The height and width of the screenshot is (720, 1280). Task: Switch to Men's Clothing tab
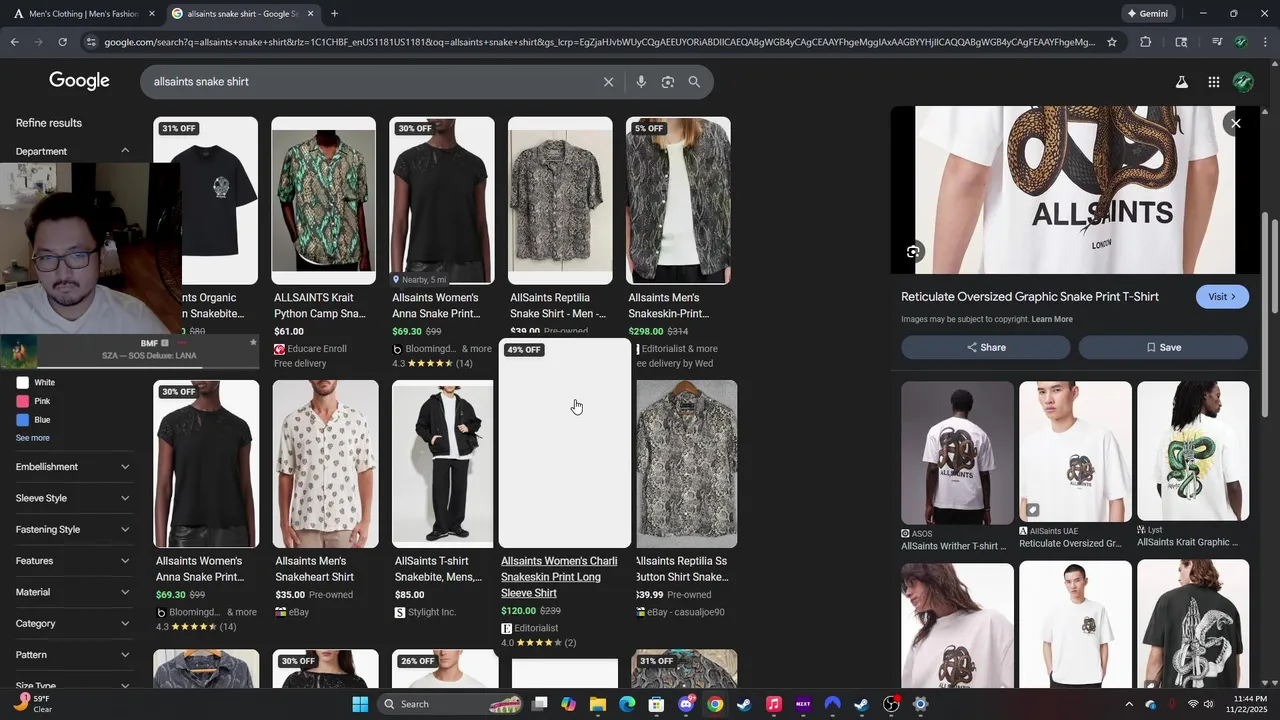click(84, 14)
